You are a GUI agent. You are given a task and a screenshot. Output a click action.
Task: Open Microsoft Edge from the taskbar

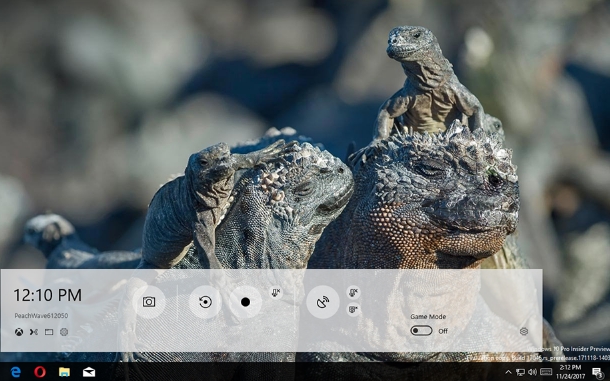pos(16,372)
